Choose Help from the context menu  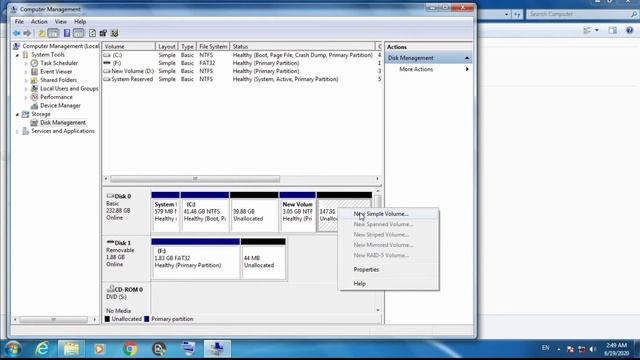click(x=389, y=284)
